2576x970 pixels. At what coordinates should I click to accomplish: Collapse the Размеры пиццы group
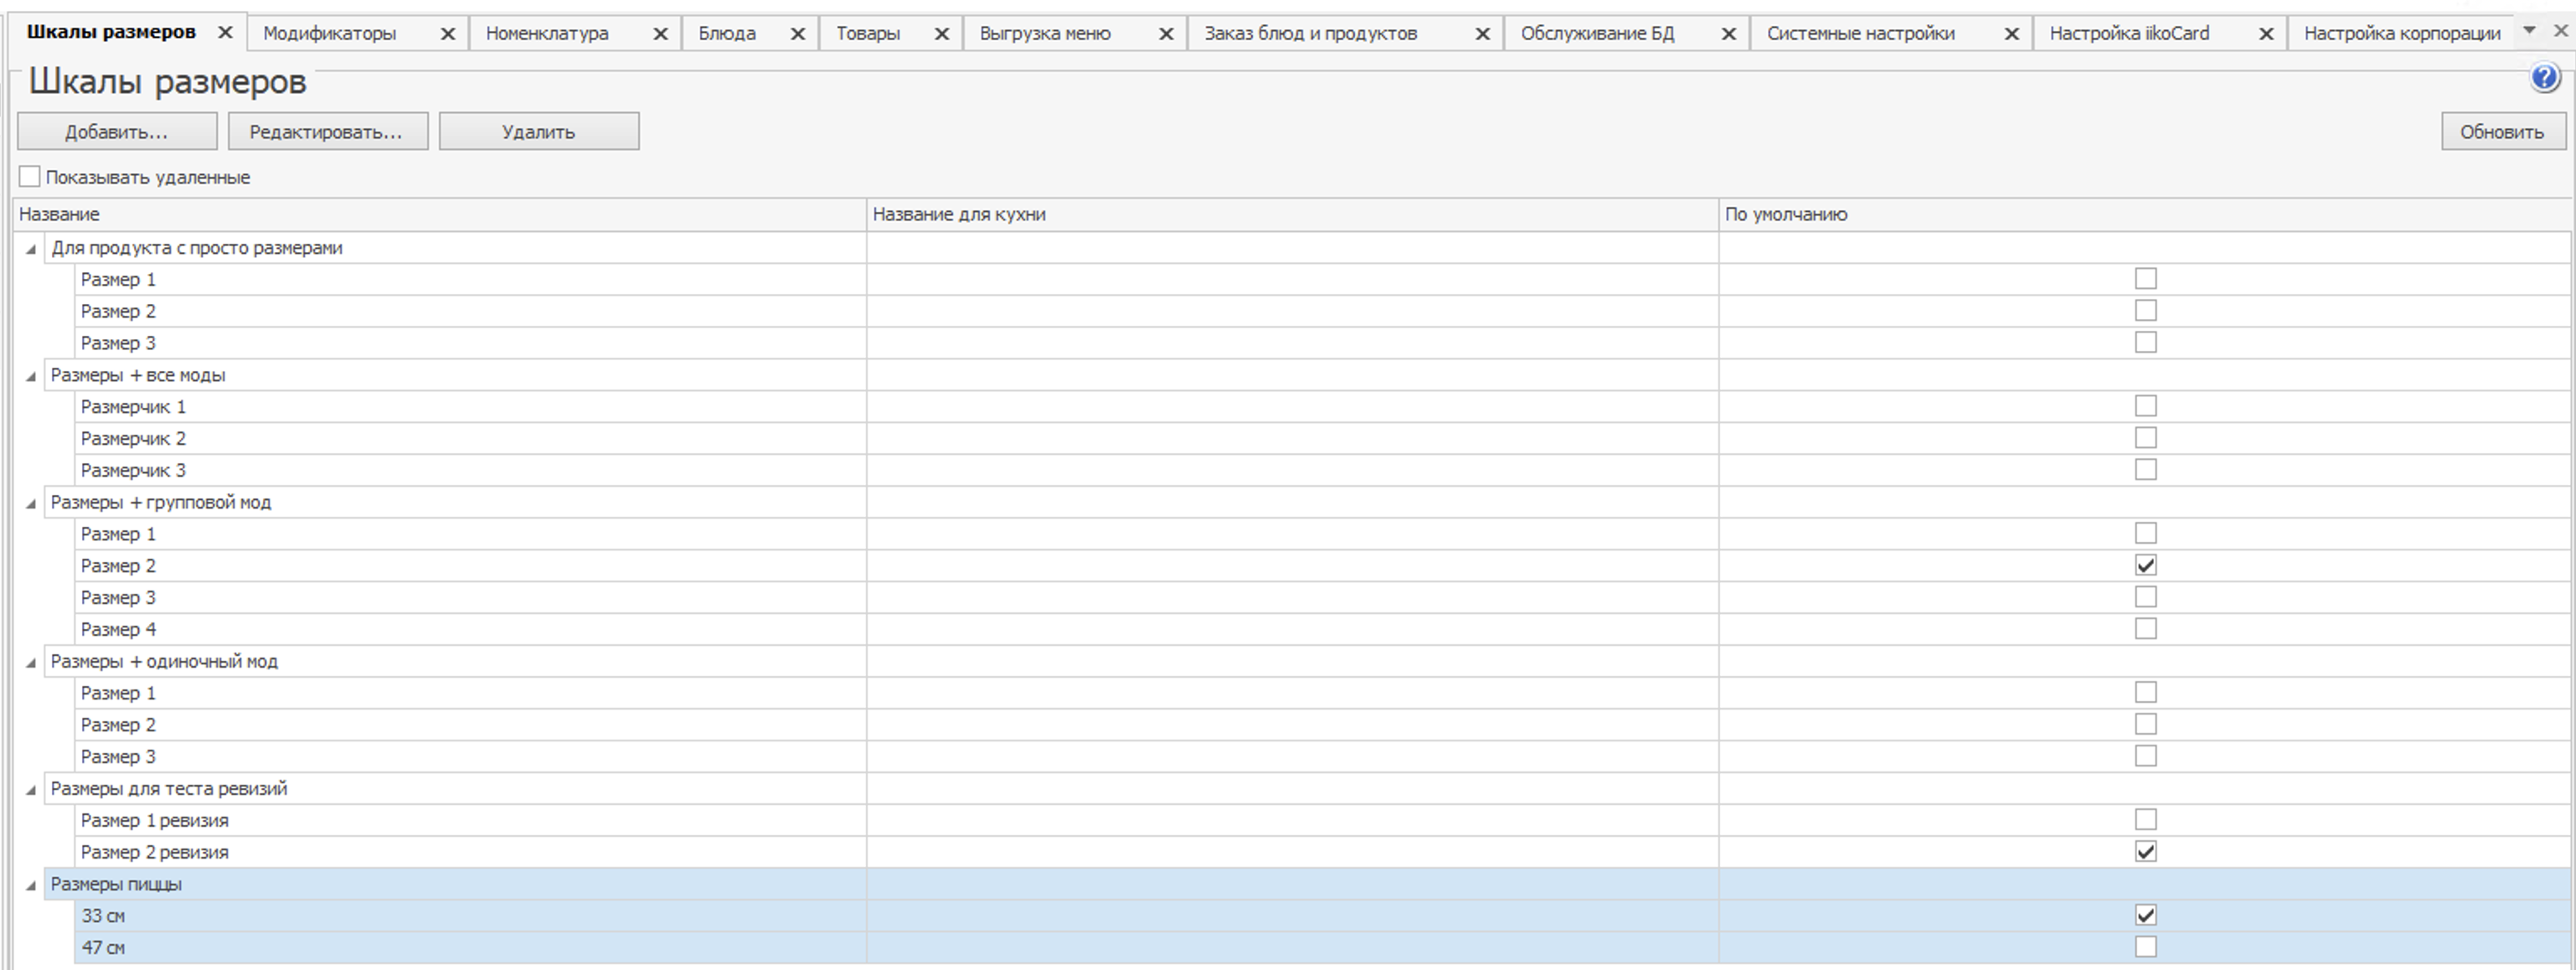click(x=31, y=885)
